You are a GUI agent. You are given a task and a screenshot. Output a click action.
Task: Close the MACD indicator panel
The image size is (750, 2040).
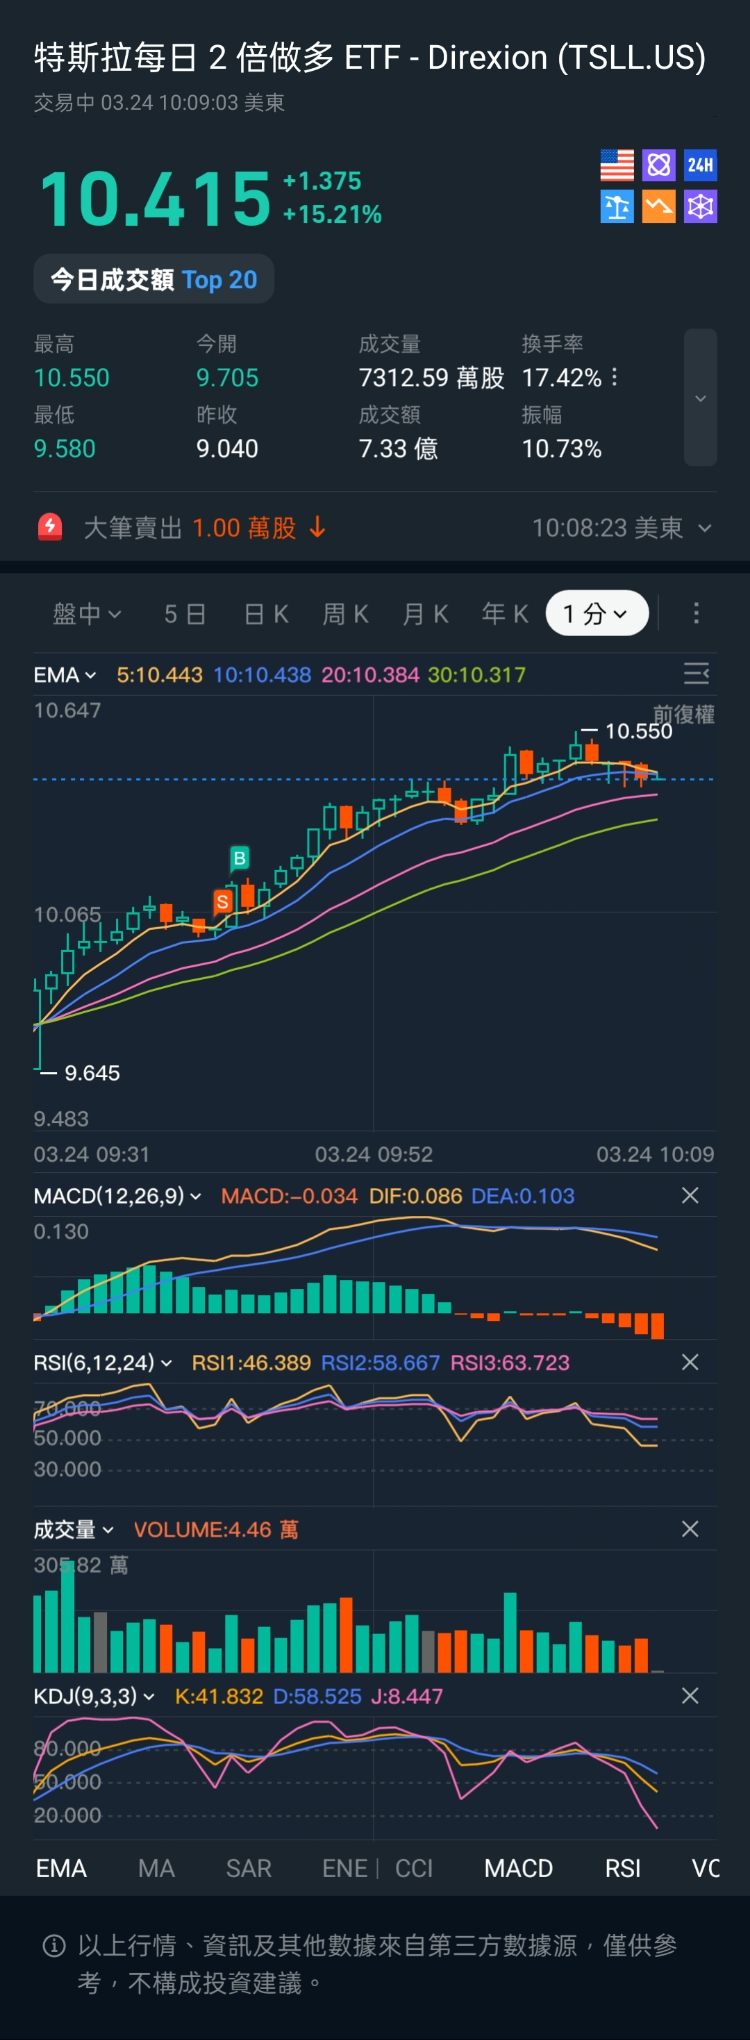[690, 1196]
